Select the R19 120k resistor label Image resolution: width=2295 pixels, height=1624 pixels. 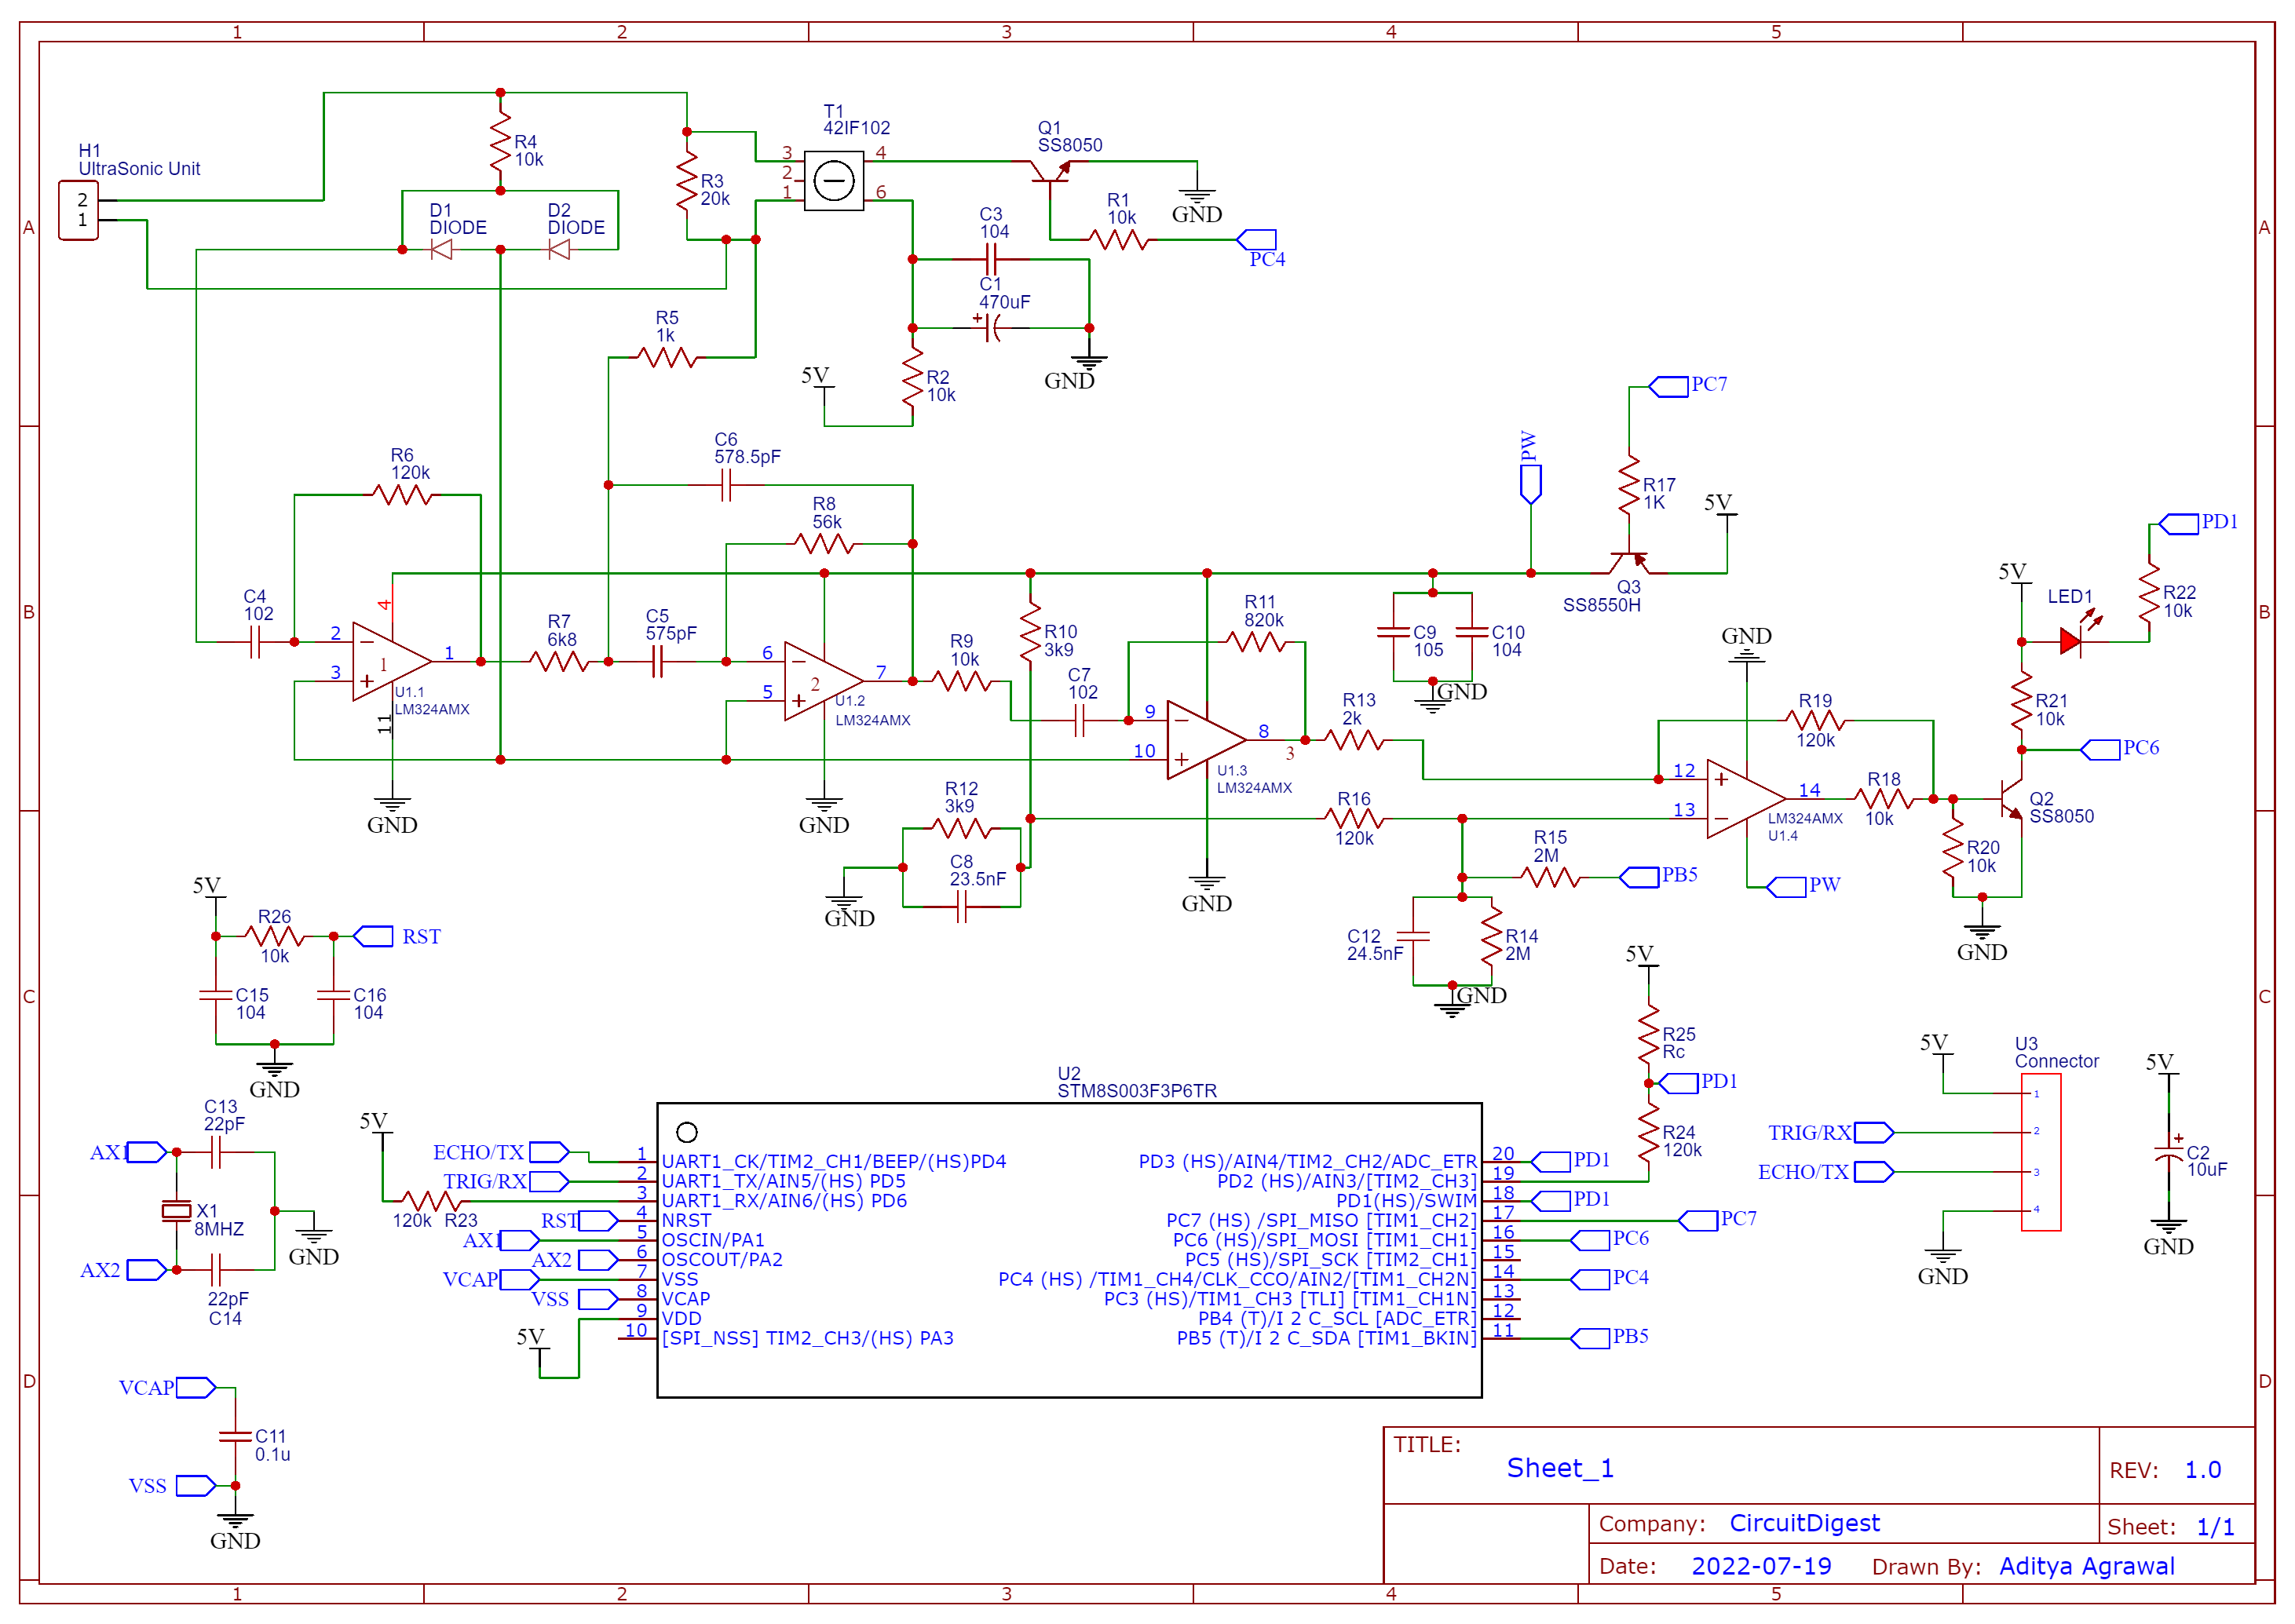[x=1815, y=721]
